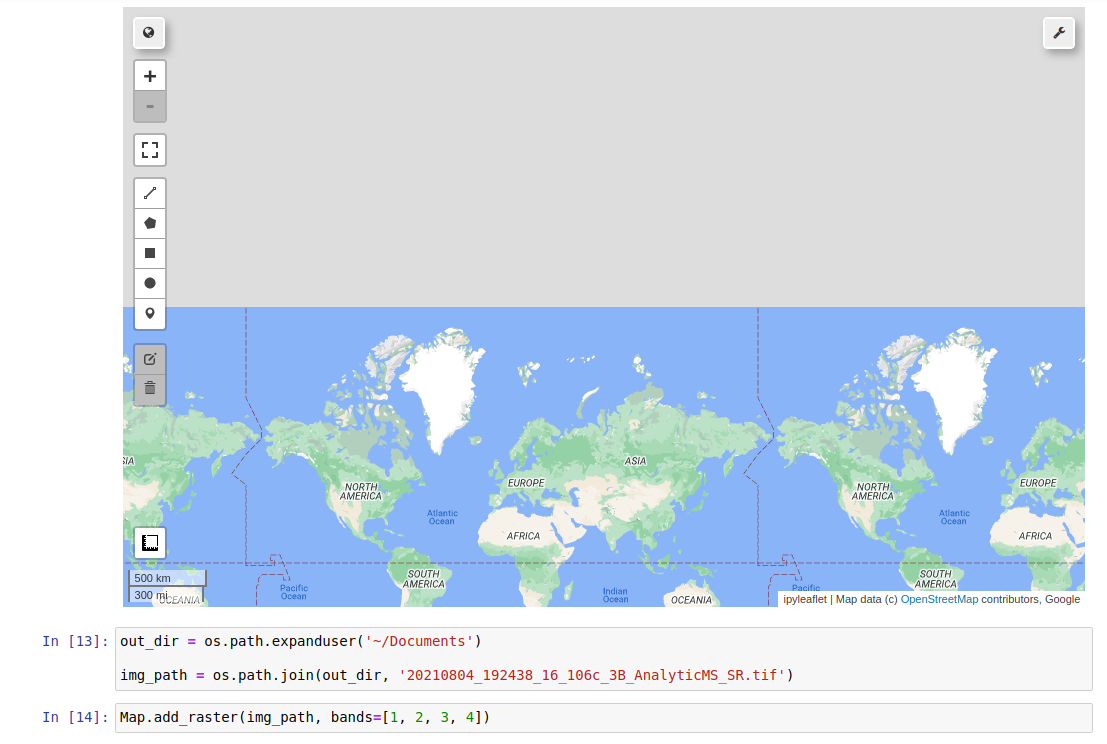Select the marker placement tool
This screenshot has width=1107, height=744.
click(150, 313)
